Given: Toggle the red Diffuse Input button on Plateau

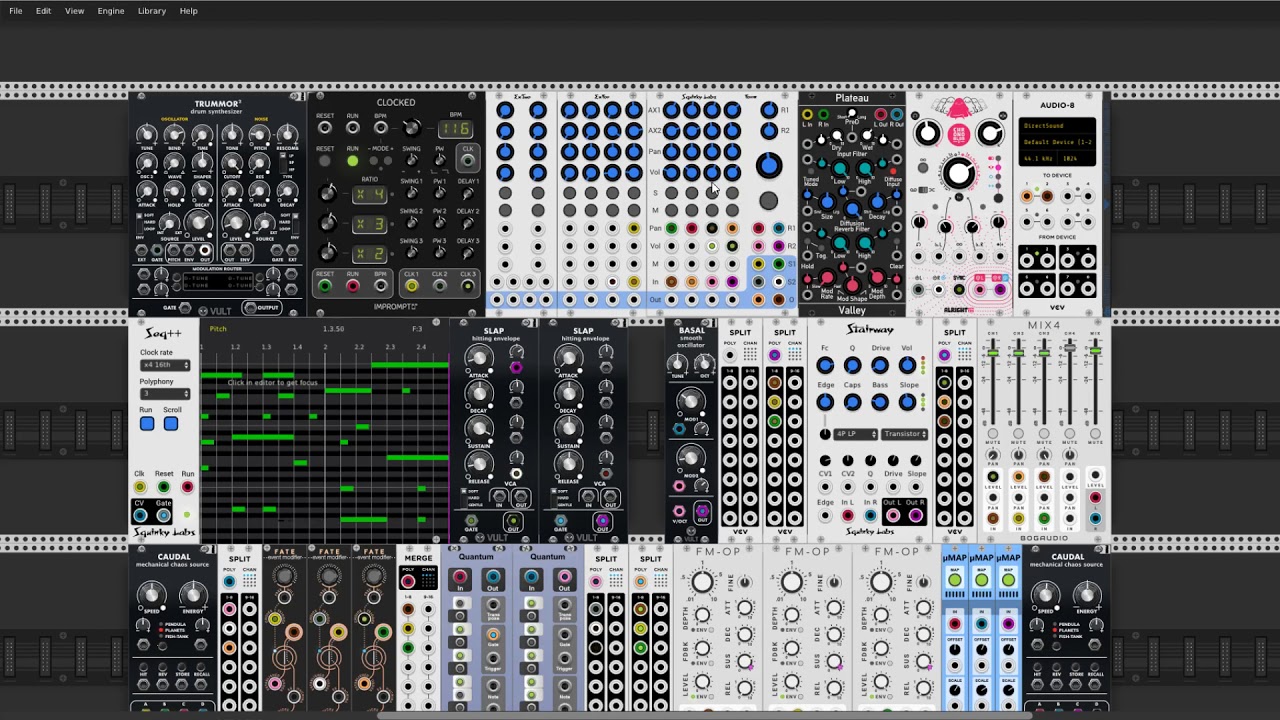Looking at the screenshot, I should (x=892, y=173).
